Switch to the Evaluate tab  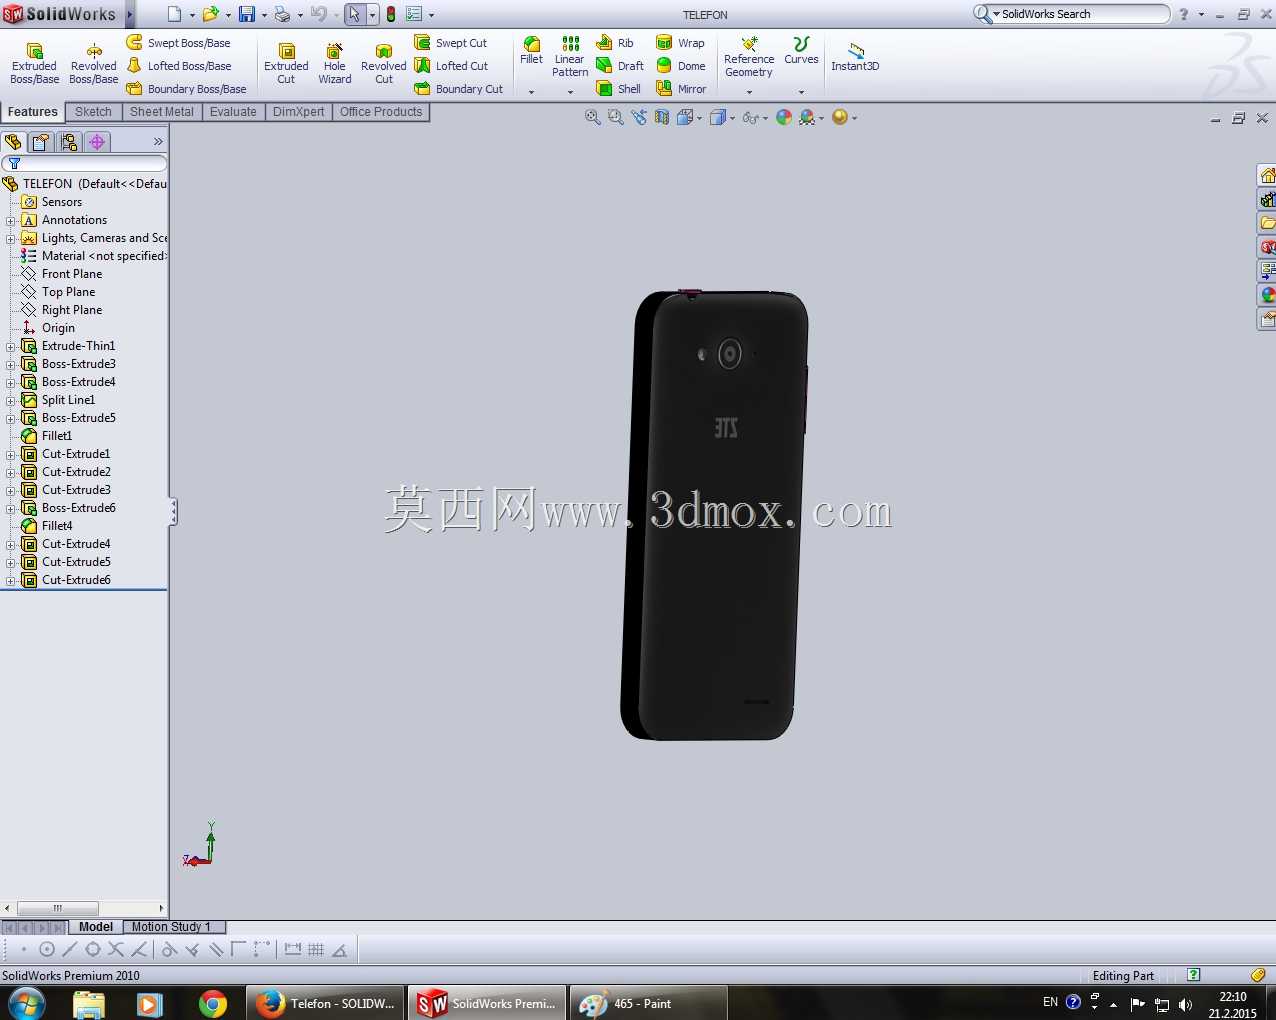(x=233, y=112)
